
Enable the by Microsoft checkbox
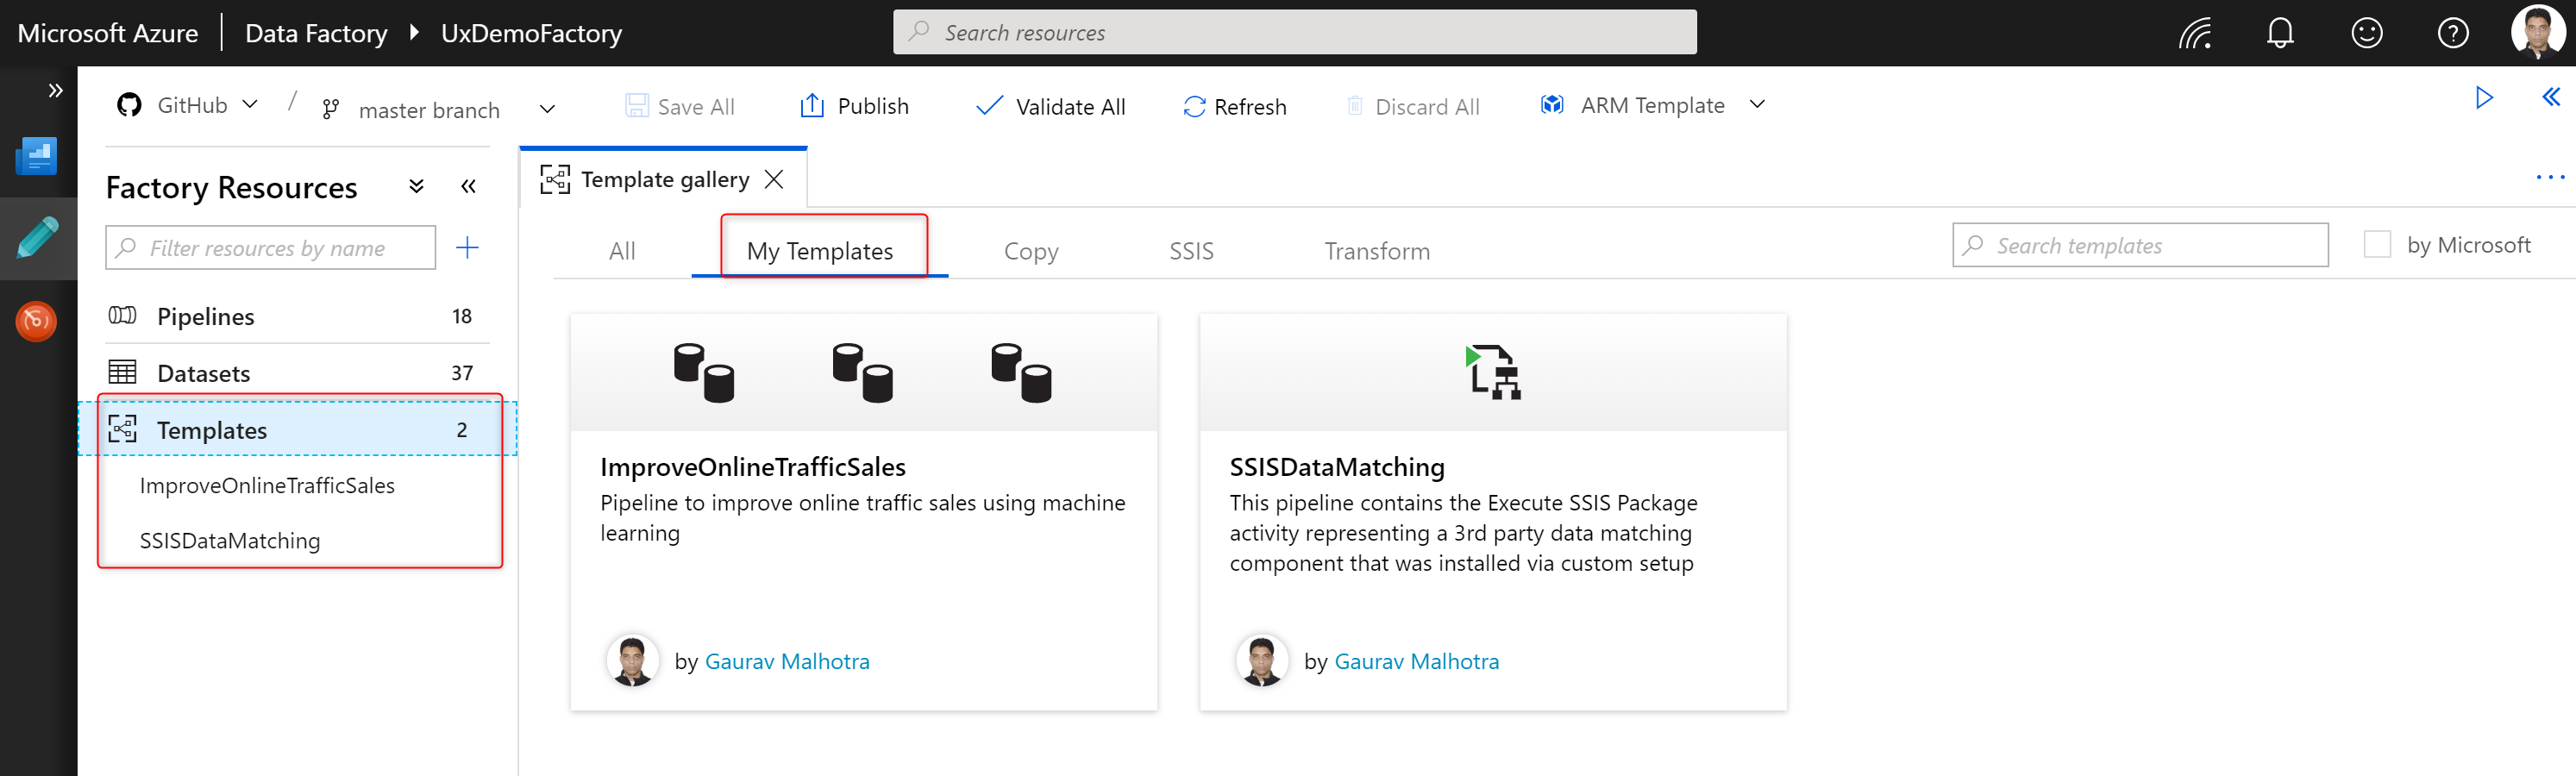click(x=2377, y=245)
